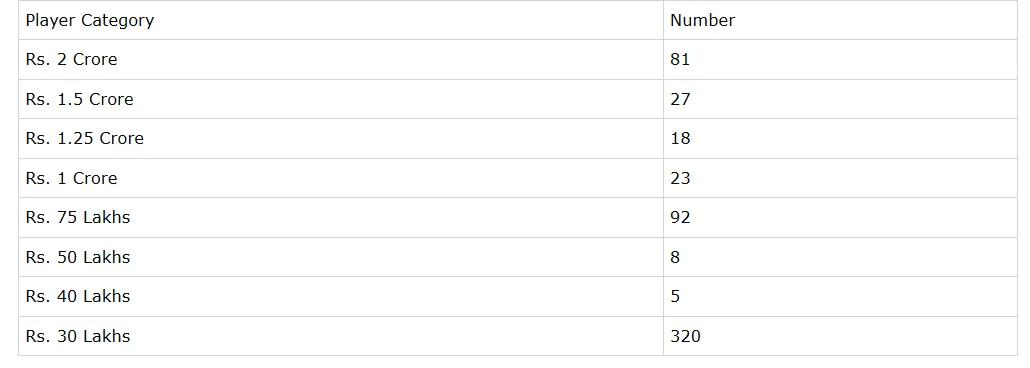
Task: Click the number 5 value
Action: tap(675, 296)
